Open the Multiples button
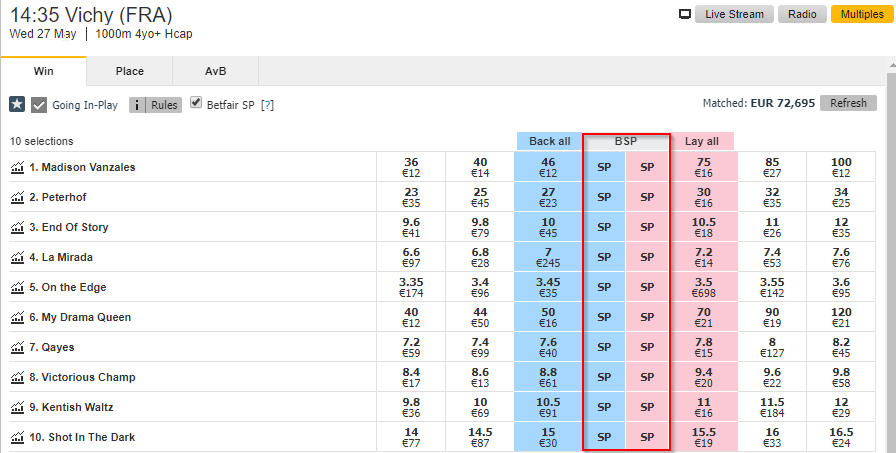 click(862, 14)
